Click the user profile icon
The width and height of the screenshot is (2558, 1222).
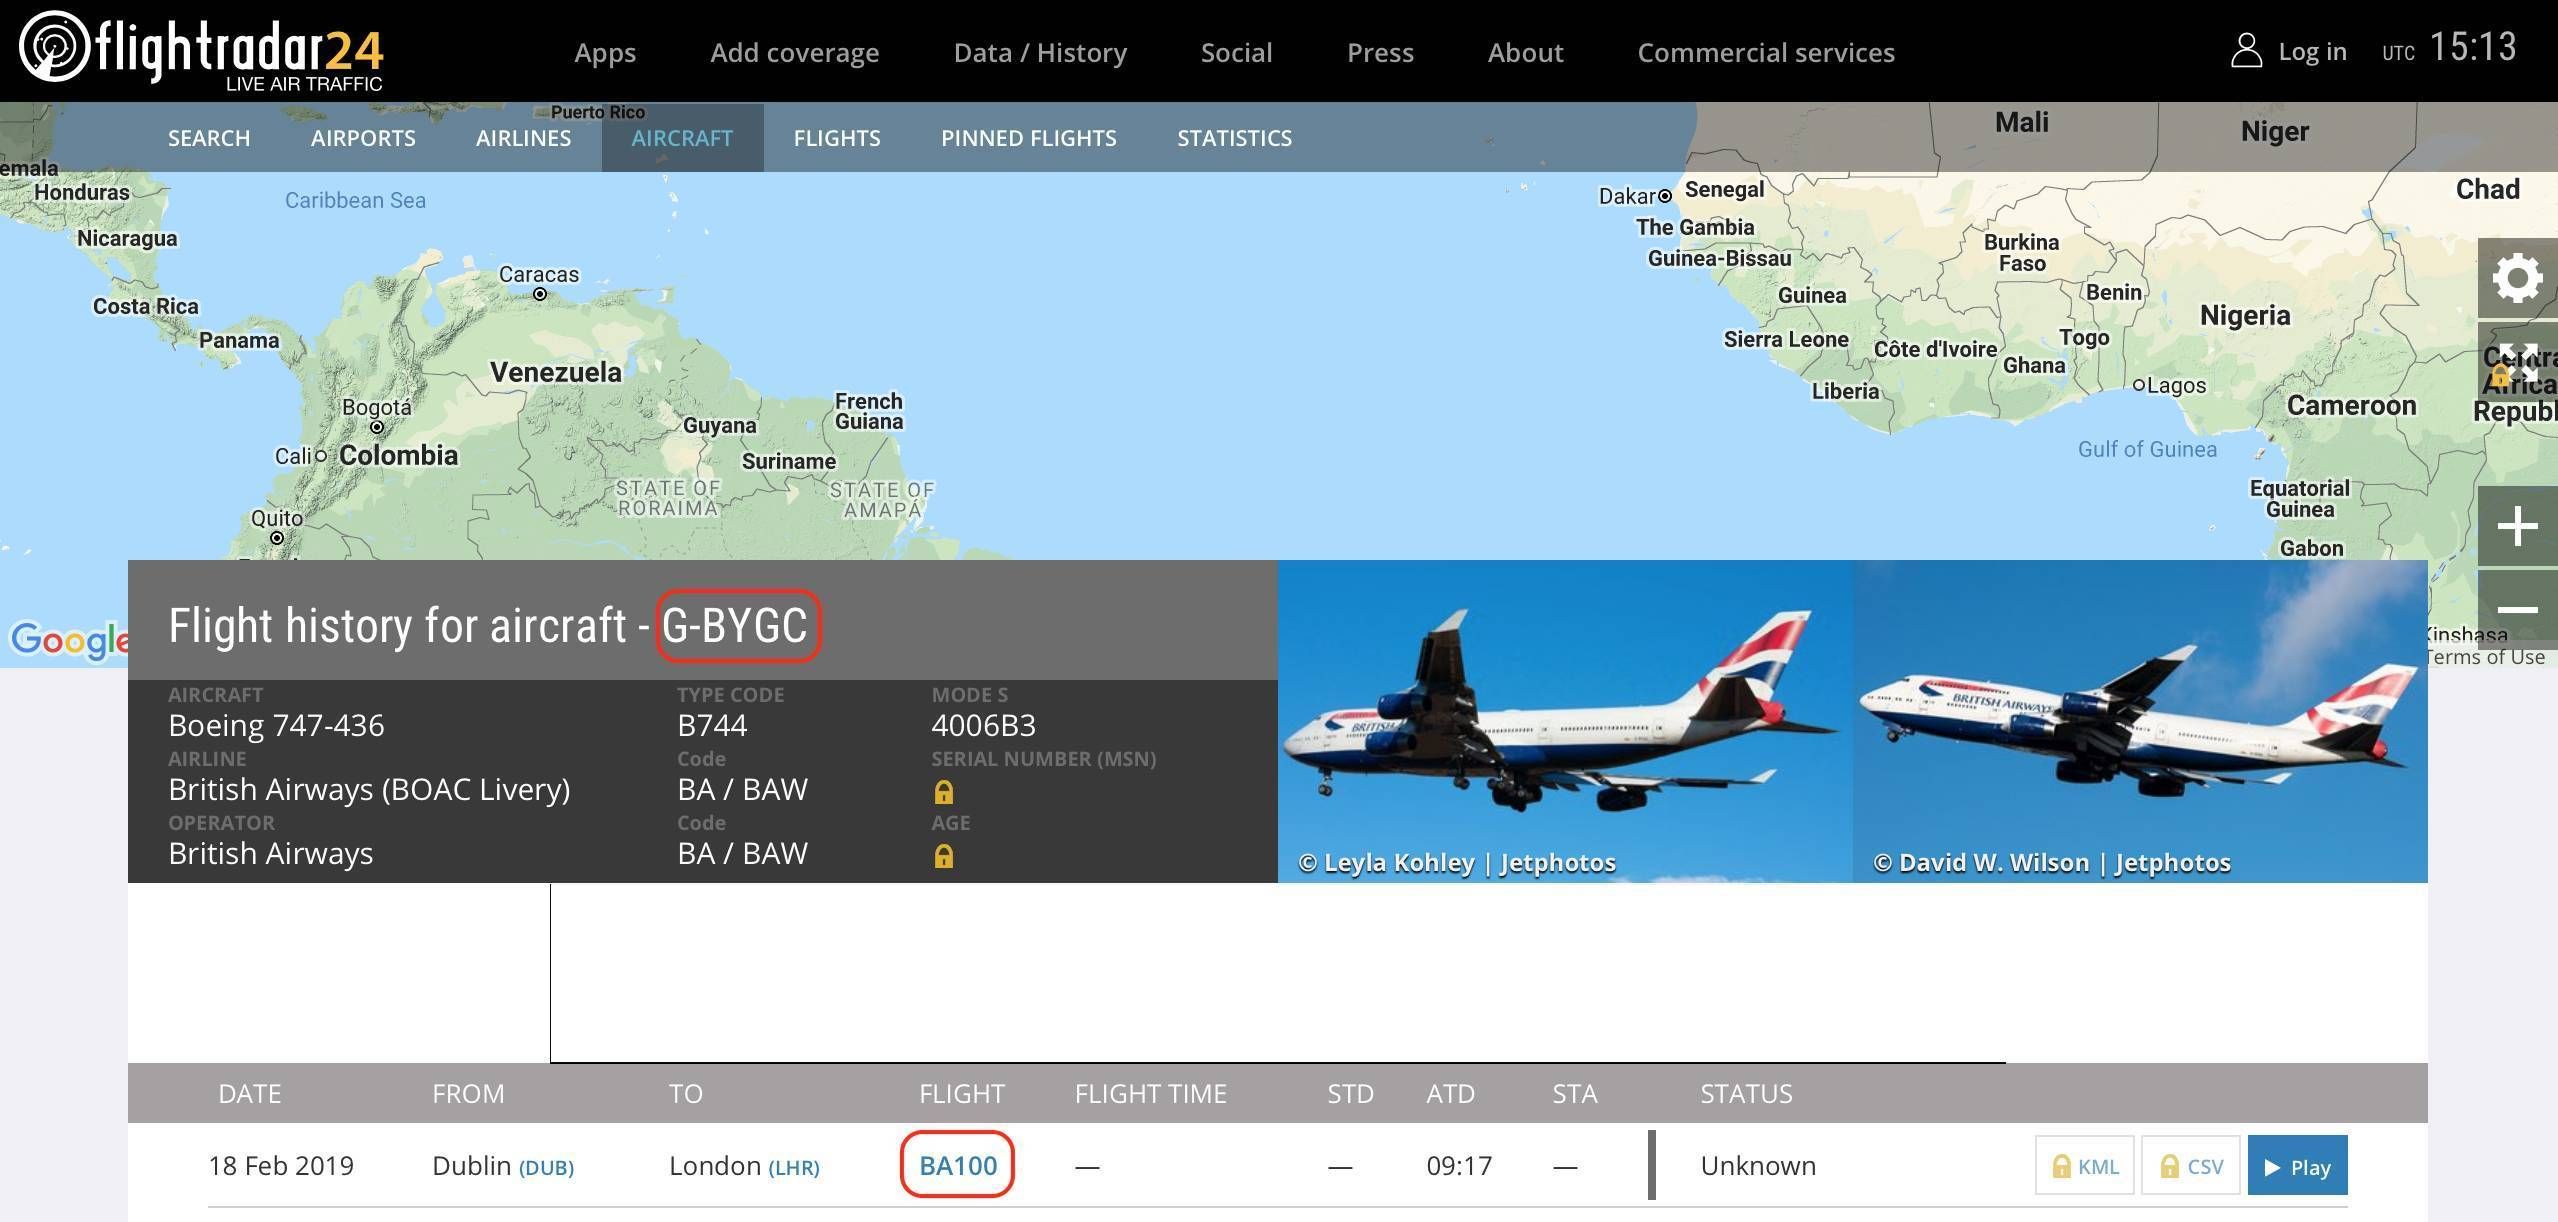(x=2246, y=50)
